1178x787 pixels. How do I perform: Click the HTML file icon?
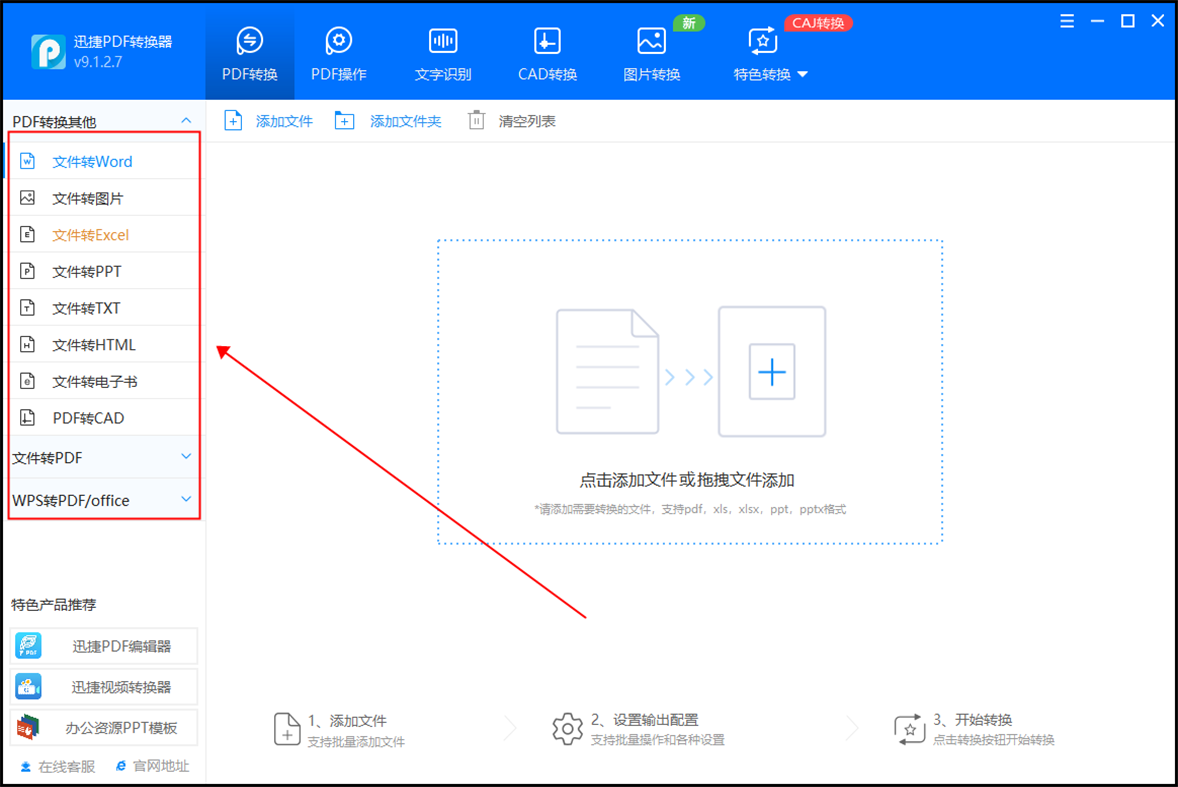pyautogui.click(x=28, y=344)
